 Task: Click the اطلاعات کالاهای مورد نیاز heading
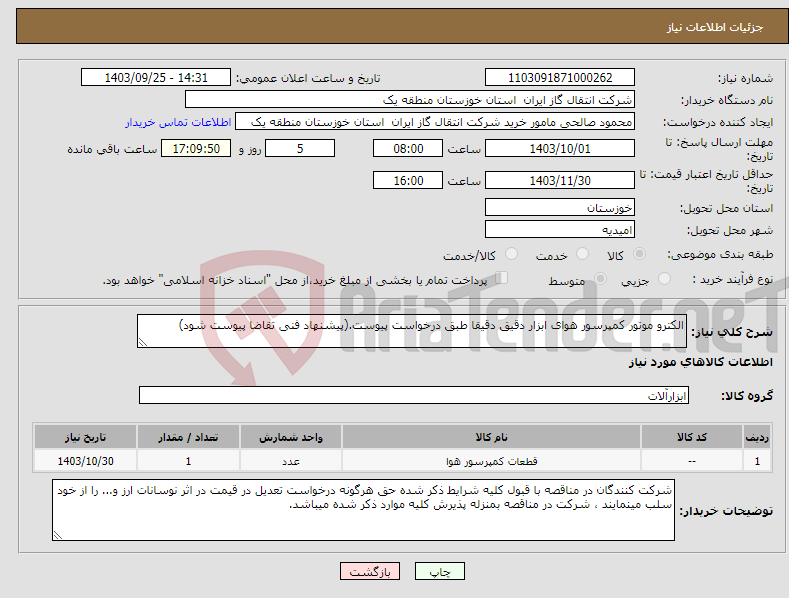tap(700, 362)
